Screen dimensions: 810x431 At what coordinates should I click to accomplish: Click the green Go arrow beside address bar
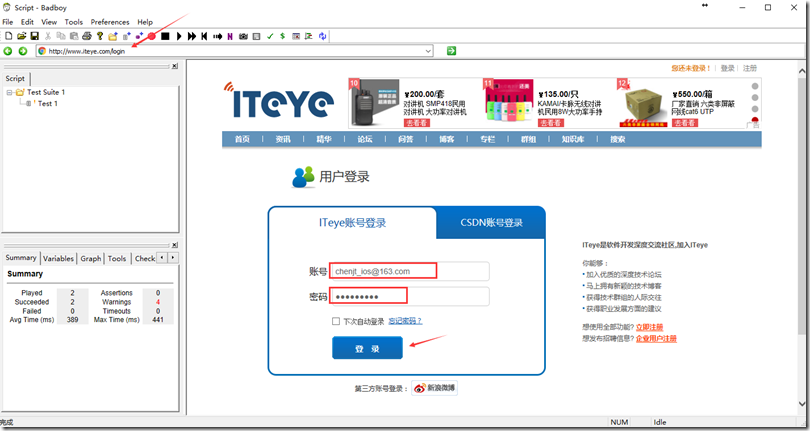[x=451, y=51]
